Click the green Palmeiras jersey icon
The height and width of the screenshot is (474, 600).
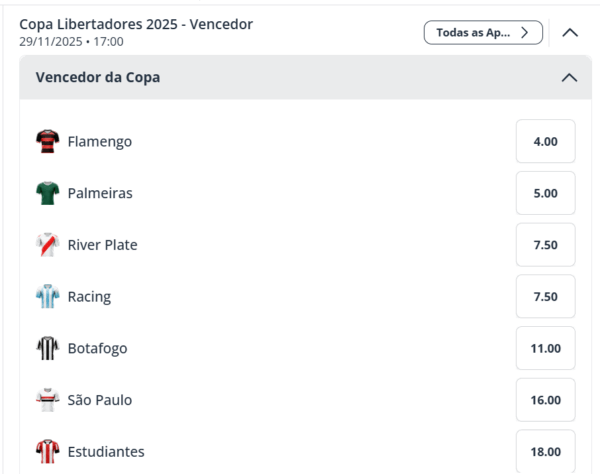47,193
